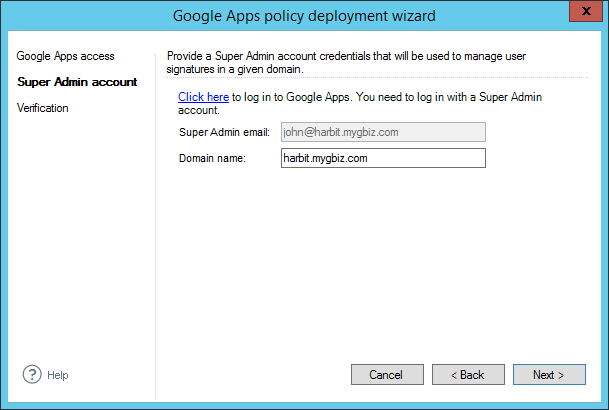Select the Super Admin account step
The image size is (609, 410).
tap(77, 82)
